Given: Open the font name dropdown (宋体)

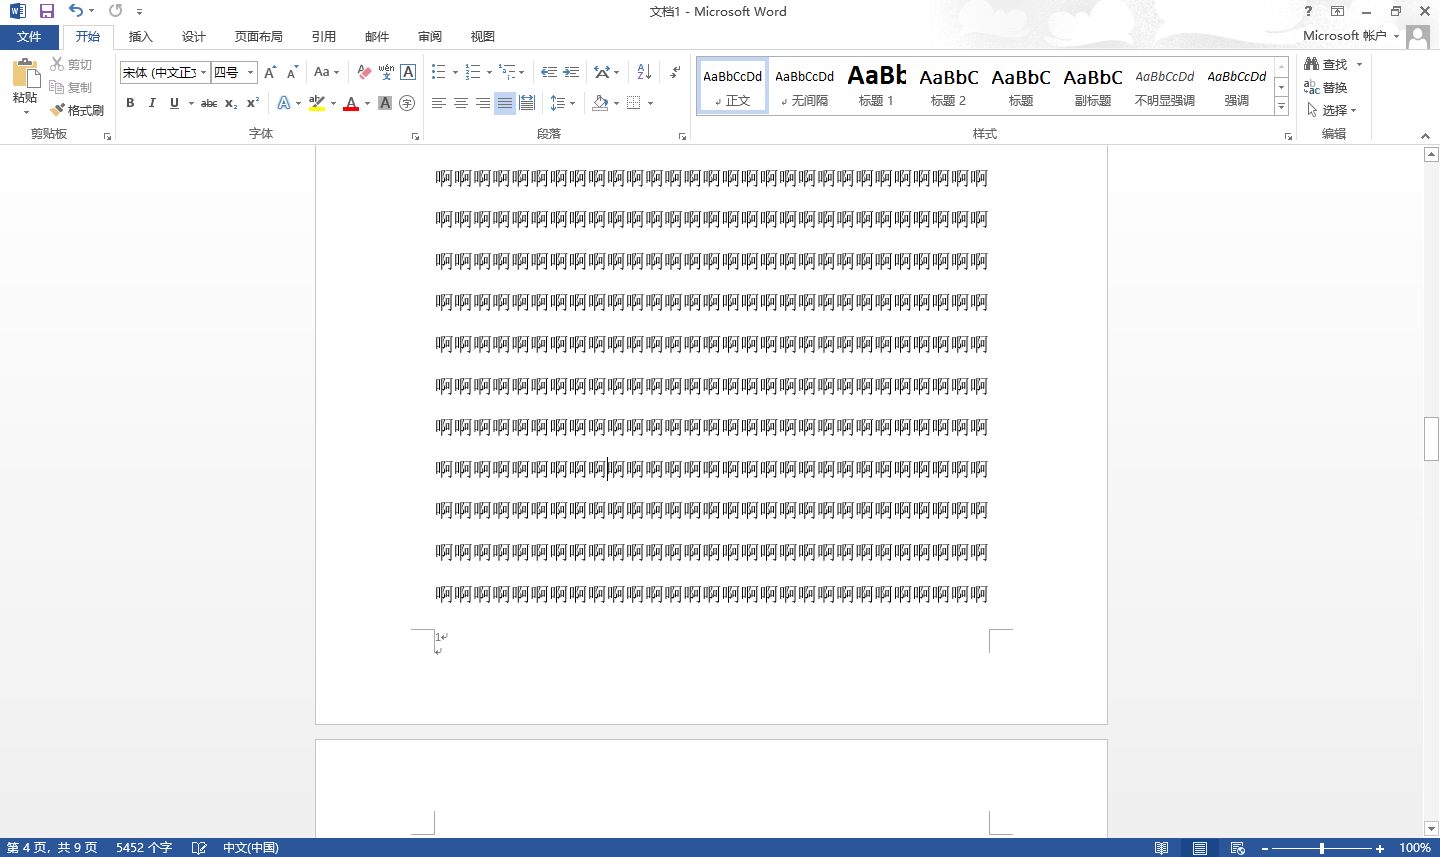Looking at the screenshot, I should point(203,72).
